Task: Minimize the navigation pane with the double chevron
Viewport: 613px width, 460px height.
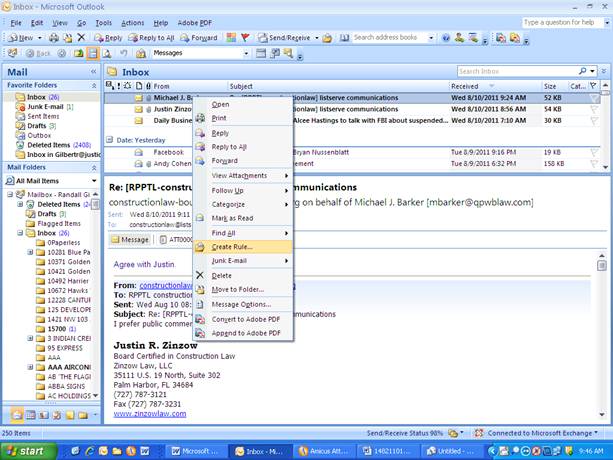Action: (93, 72)
